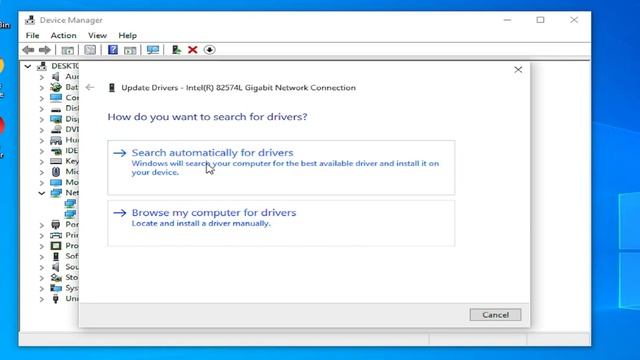640x360 pixels.
Task: Click the Keyboards category icon
Action: click(x=56, y=161)
